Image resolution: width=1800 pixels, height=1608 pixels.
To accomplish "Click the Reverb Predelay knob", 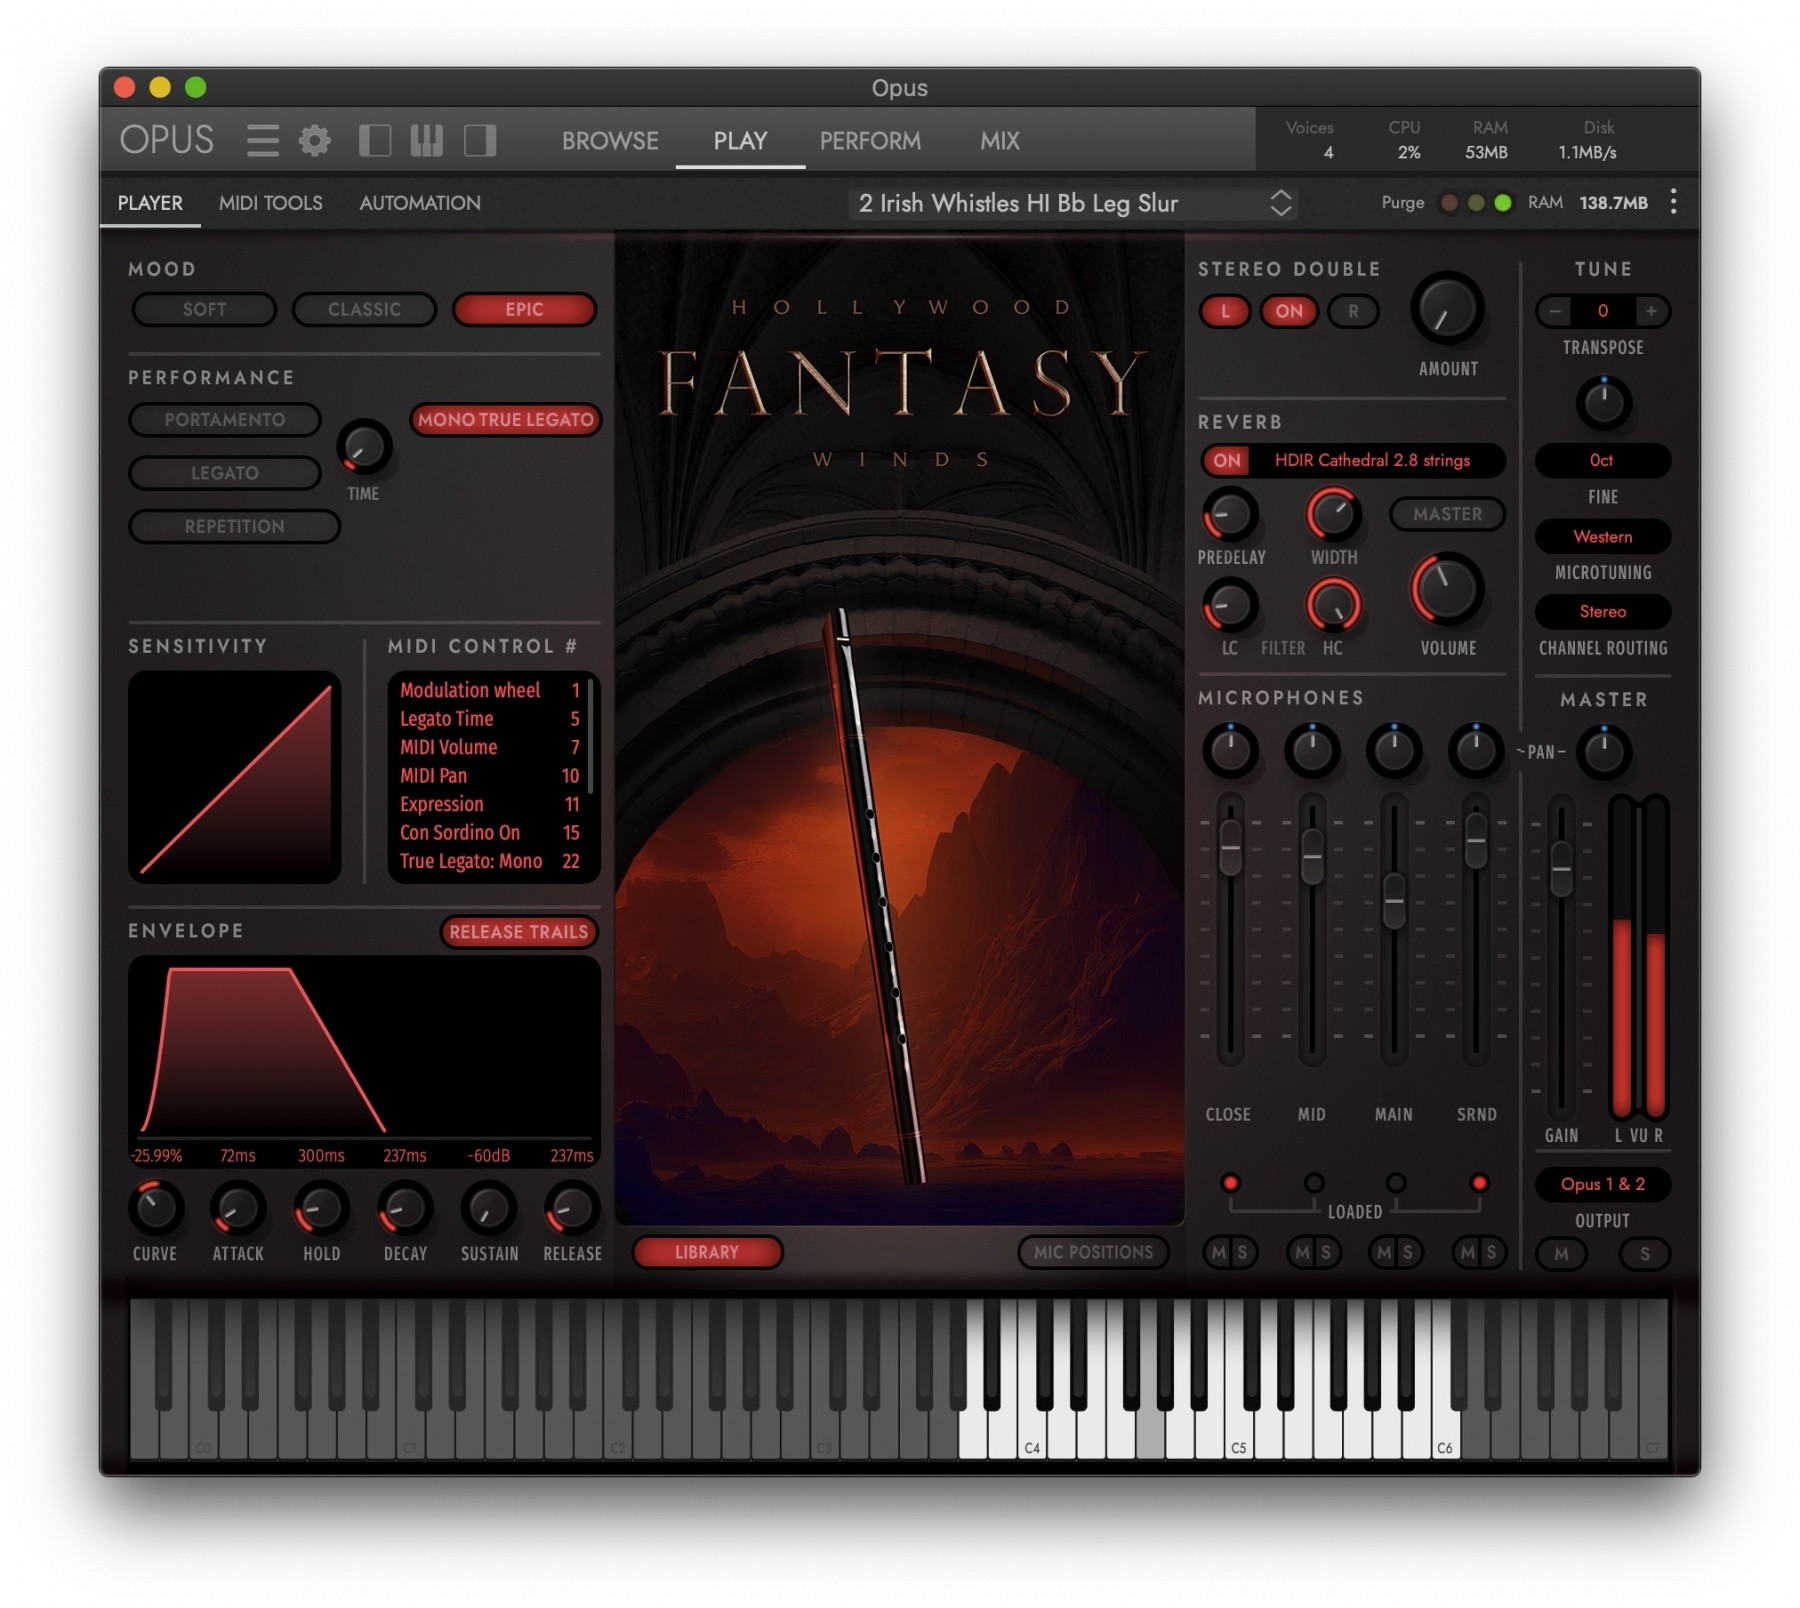I will tap(1230, 515).
